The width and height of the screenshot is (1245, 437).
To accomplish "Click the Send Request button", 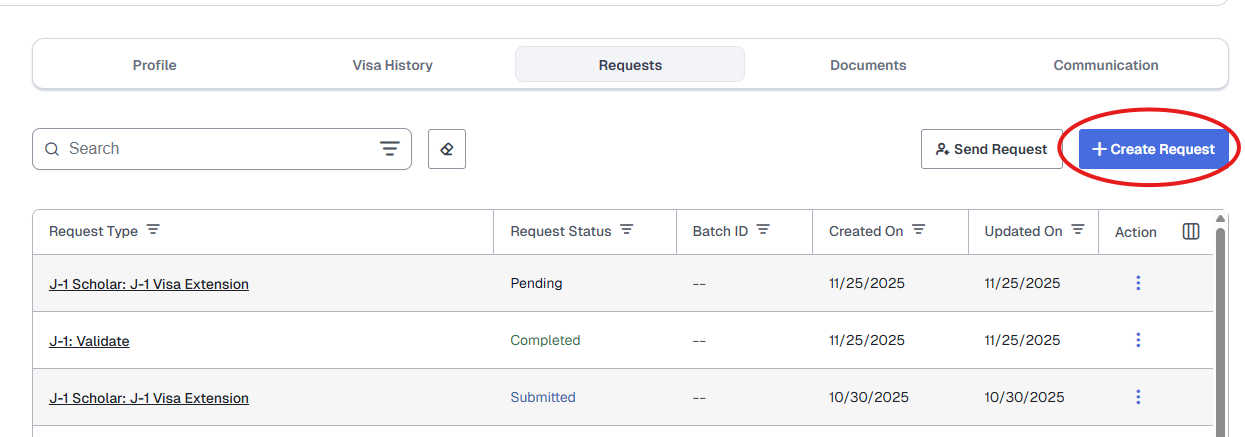I will pos(991,149).
